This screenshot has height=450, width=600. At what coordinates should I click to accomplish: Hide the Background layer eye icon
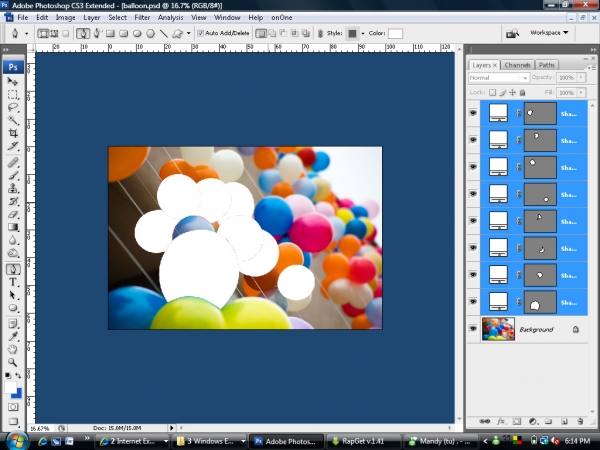(473, 329)
